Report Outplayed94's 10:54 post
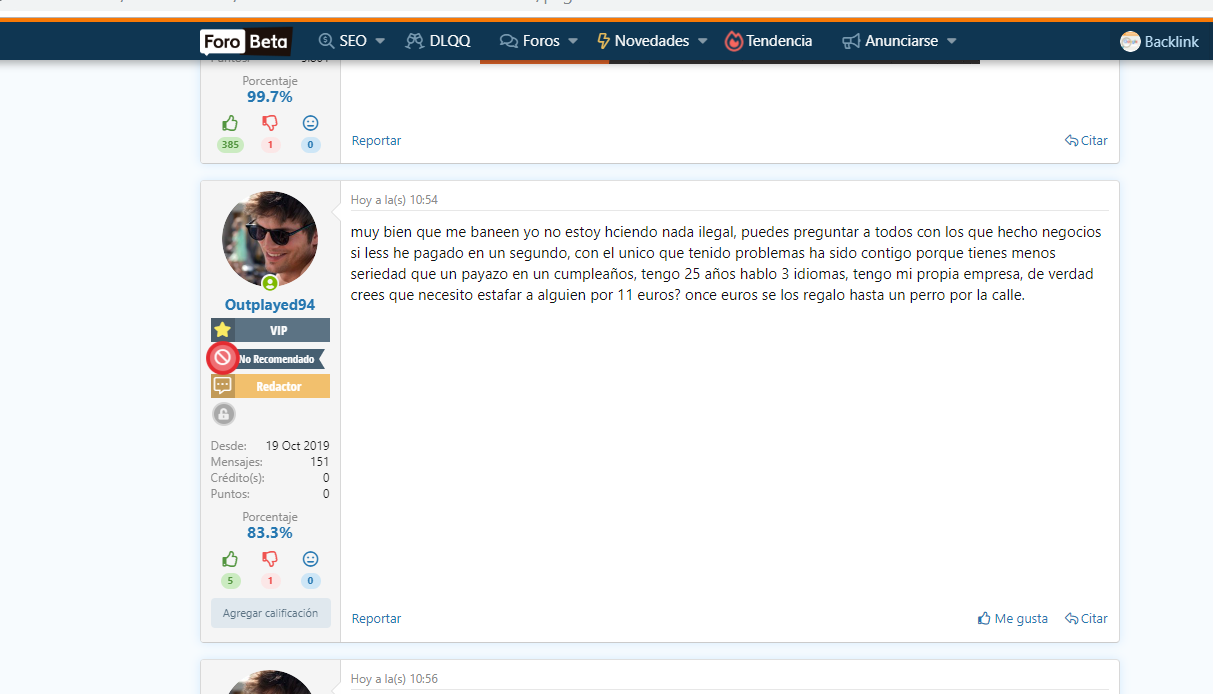This screenshot has height=694, width=1213. pyautogui.click(x=376, y=619)
